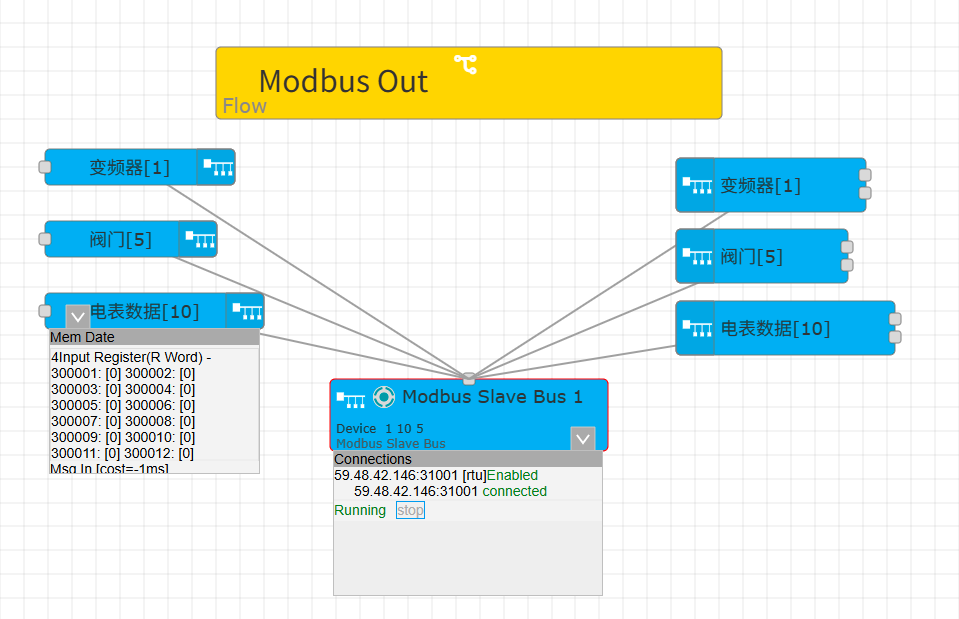959x619 pixels.
Task: Click the Device 1 10 5 text
Action: coord(380,428)
